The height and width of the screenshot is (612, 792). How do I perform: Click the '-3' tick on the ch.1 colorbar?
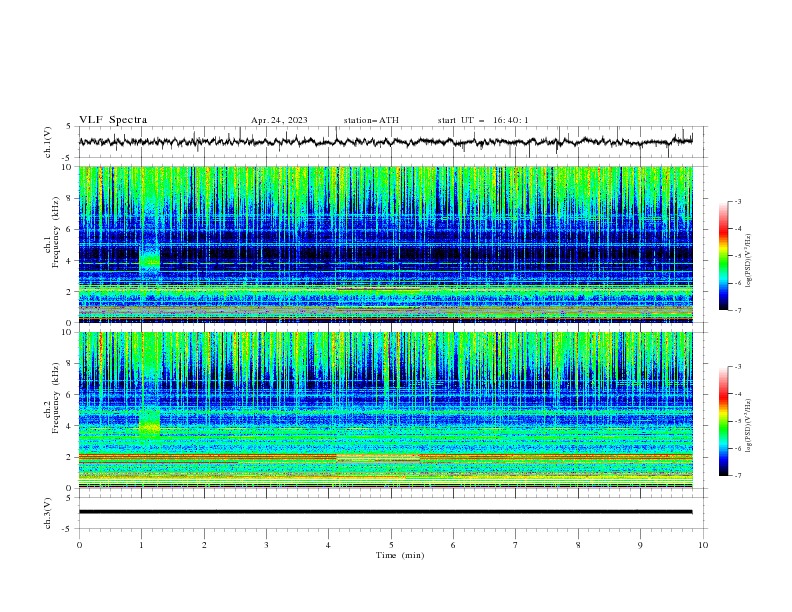(738, 201)
